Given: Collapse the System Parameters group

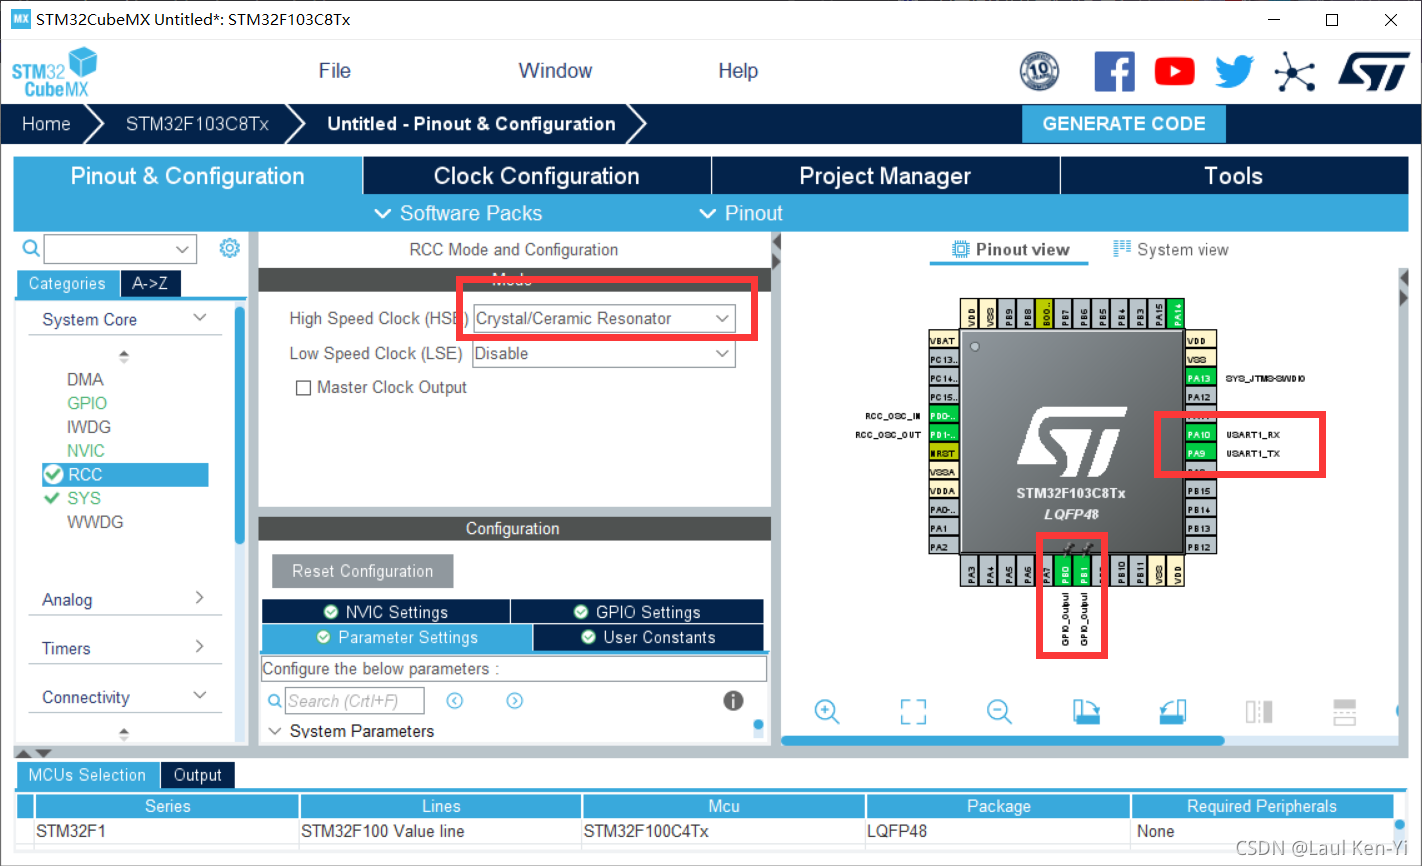Looking at the screenshot, I should click(275, 731).
